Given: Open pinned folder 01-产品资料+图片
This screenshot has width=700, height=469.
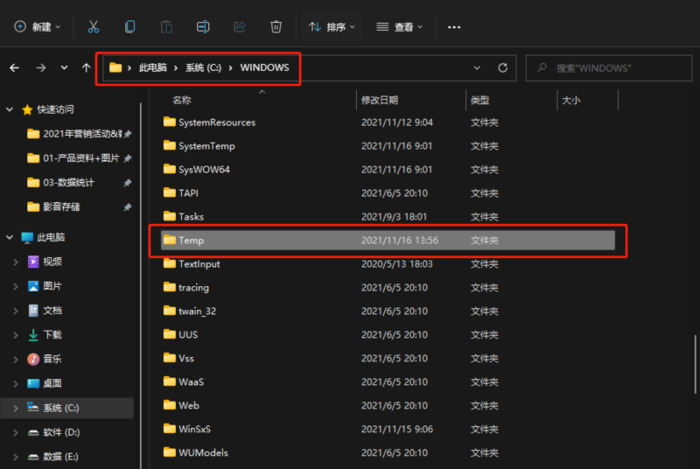Looking at the screenshot, I should click(79, 158).
